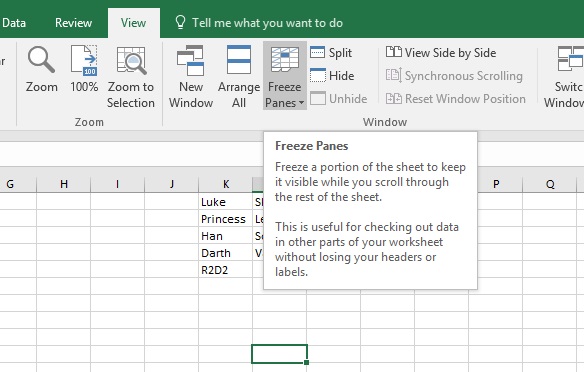Switch to the Review tab

(x=73, y=23)
